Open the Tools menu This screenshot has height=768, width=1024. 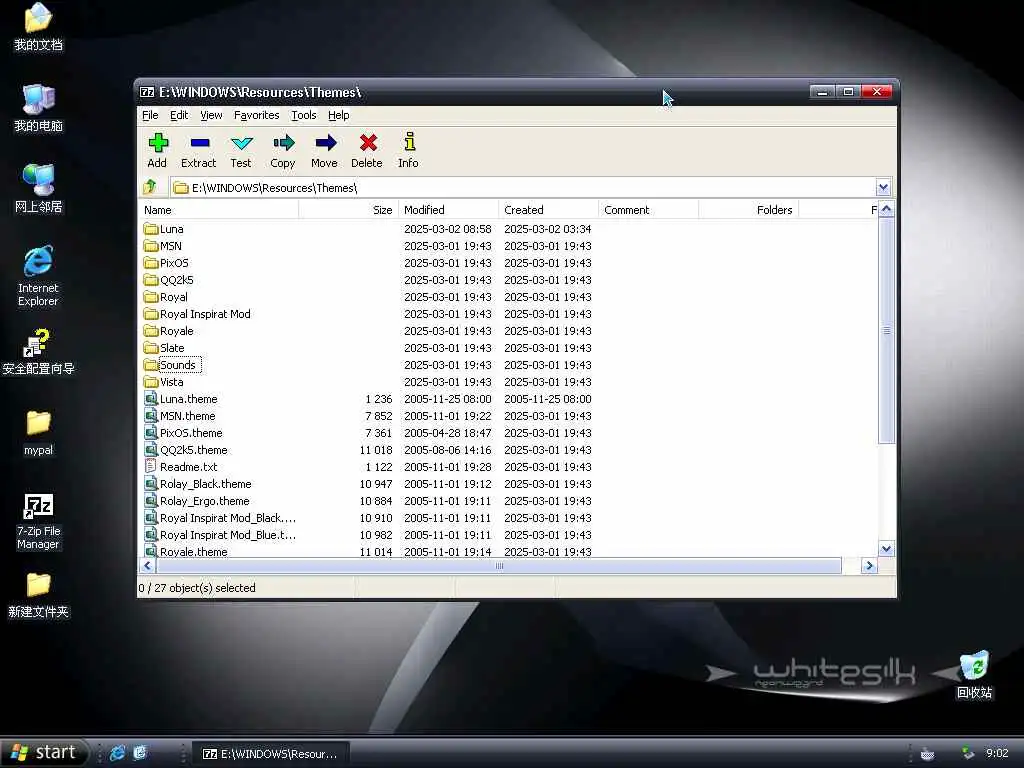pos(304,115)
